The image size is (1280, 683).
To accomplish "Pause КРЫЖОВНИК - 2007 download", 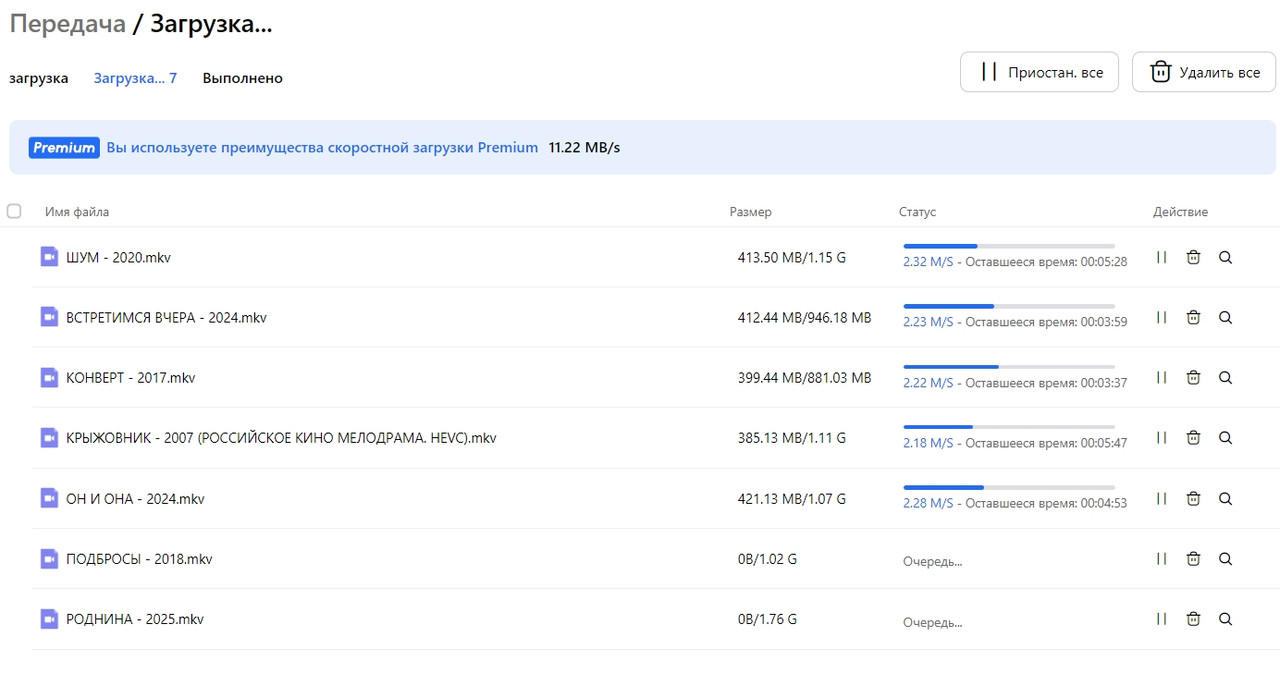I will (1161, 437).
